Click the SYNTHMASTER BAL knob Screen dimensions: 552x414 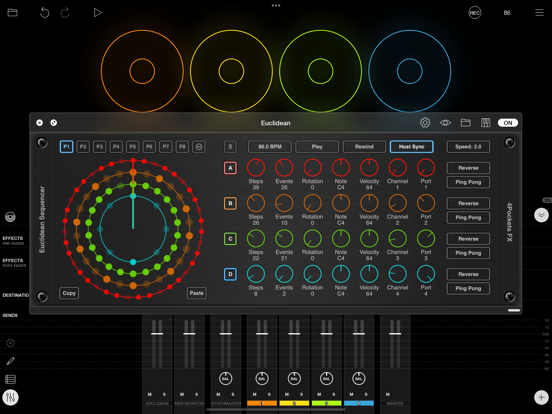coord(226,379)
